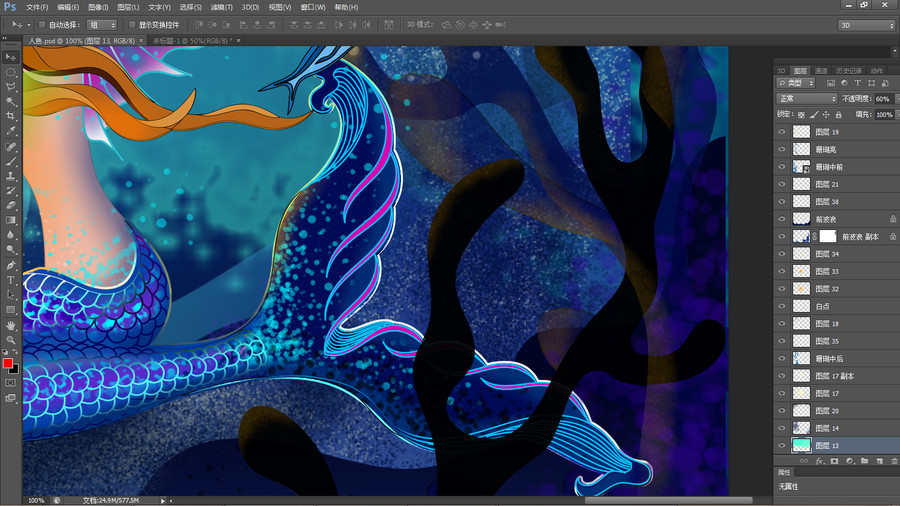
Task: Select the Eraser tool
Action: tap(10, 205)
